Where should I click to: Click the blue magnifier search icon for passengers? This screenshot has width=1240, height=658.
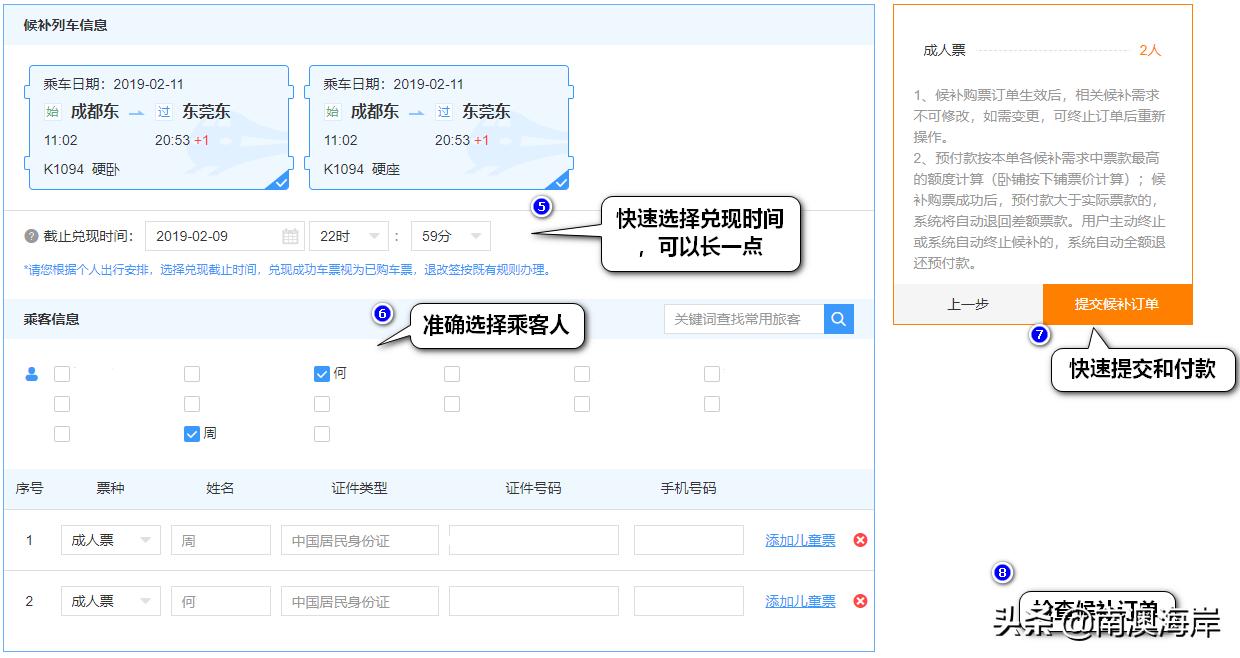click(x=840, y=318)
